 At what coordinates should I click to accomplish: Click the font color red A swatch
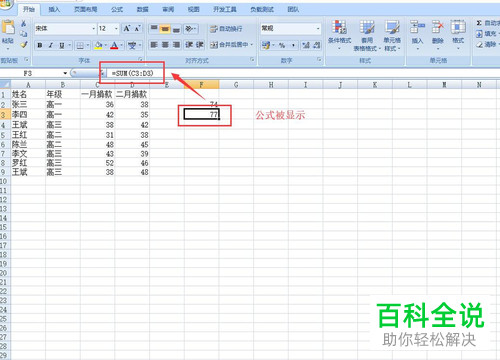tap(114, 45)
